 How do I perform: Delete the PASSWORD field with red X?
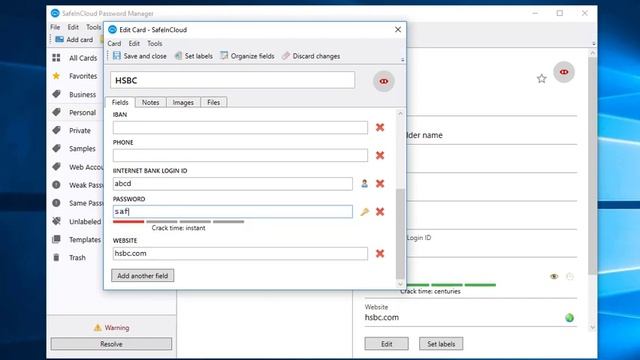(x=380, y=211)
